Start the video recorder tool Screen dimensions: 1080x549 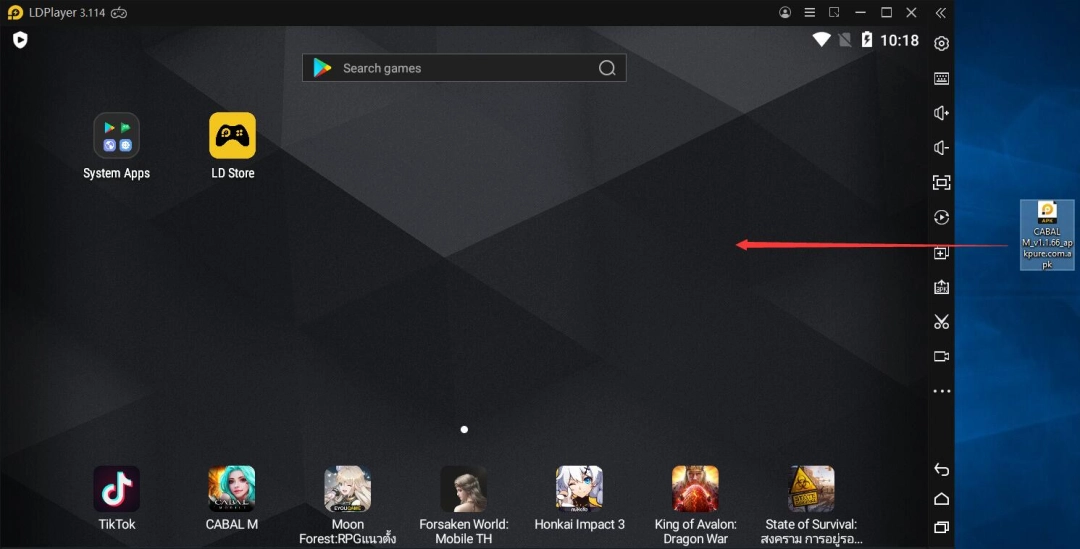tap(941, 356)
